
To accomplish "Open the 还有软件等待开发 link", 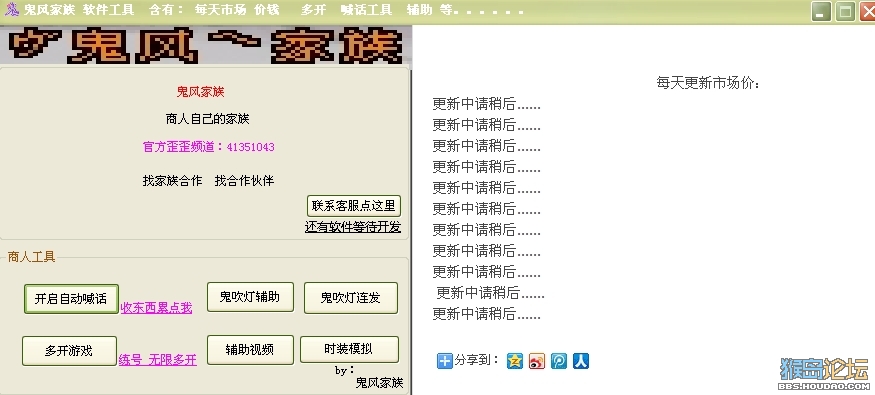I will (353, 227).
